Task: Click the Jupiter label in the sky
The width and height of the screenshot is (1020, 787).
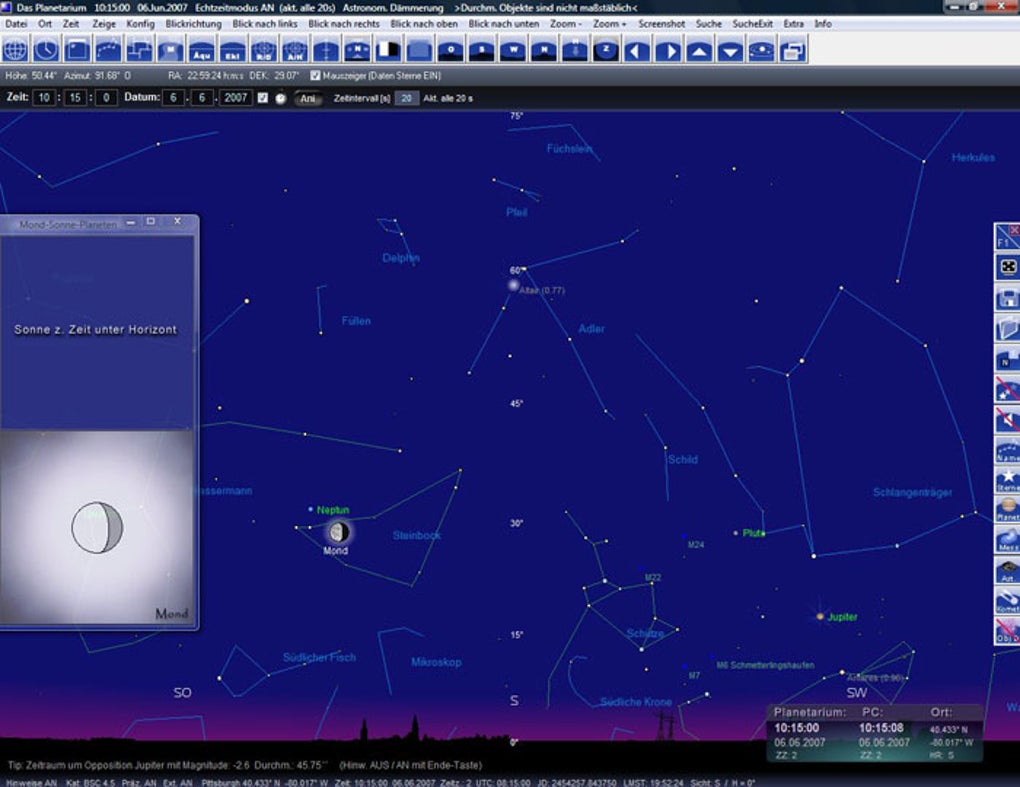Action: coord(842,617)
